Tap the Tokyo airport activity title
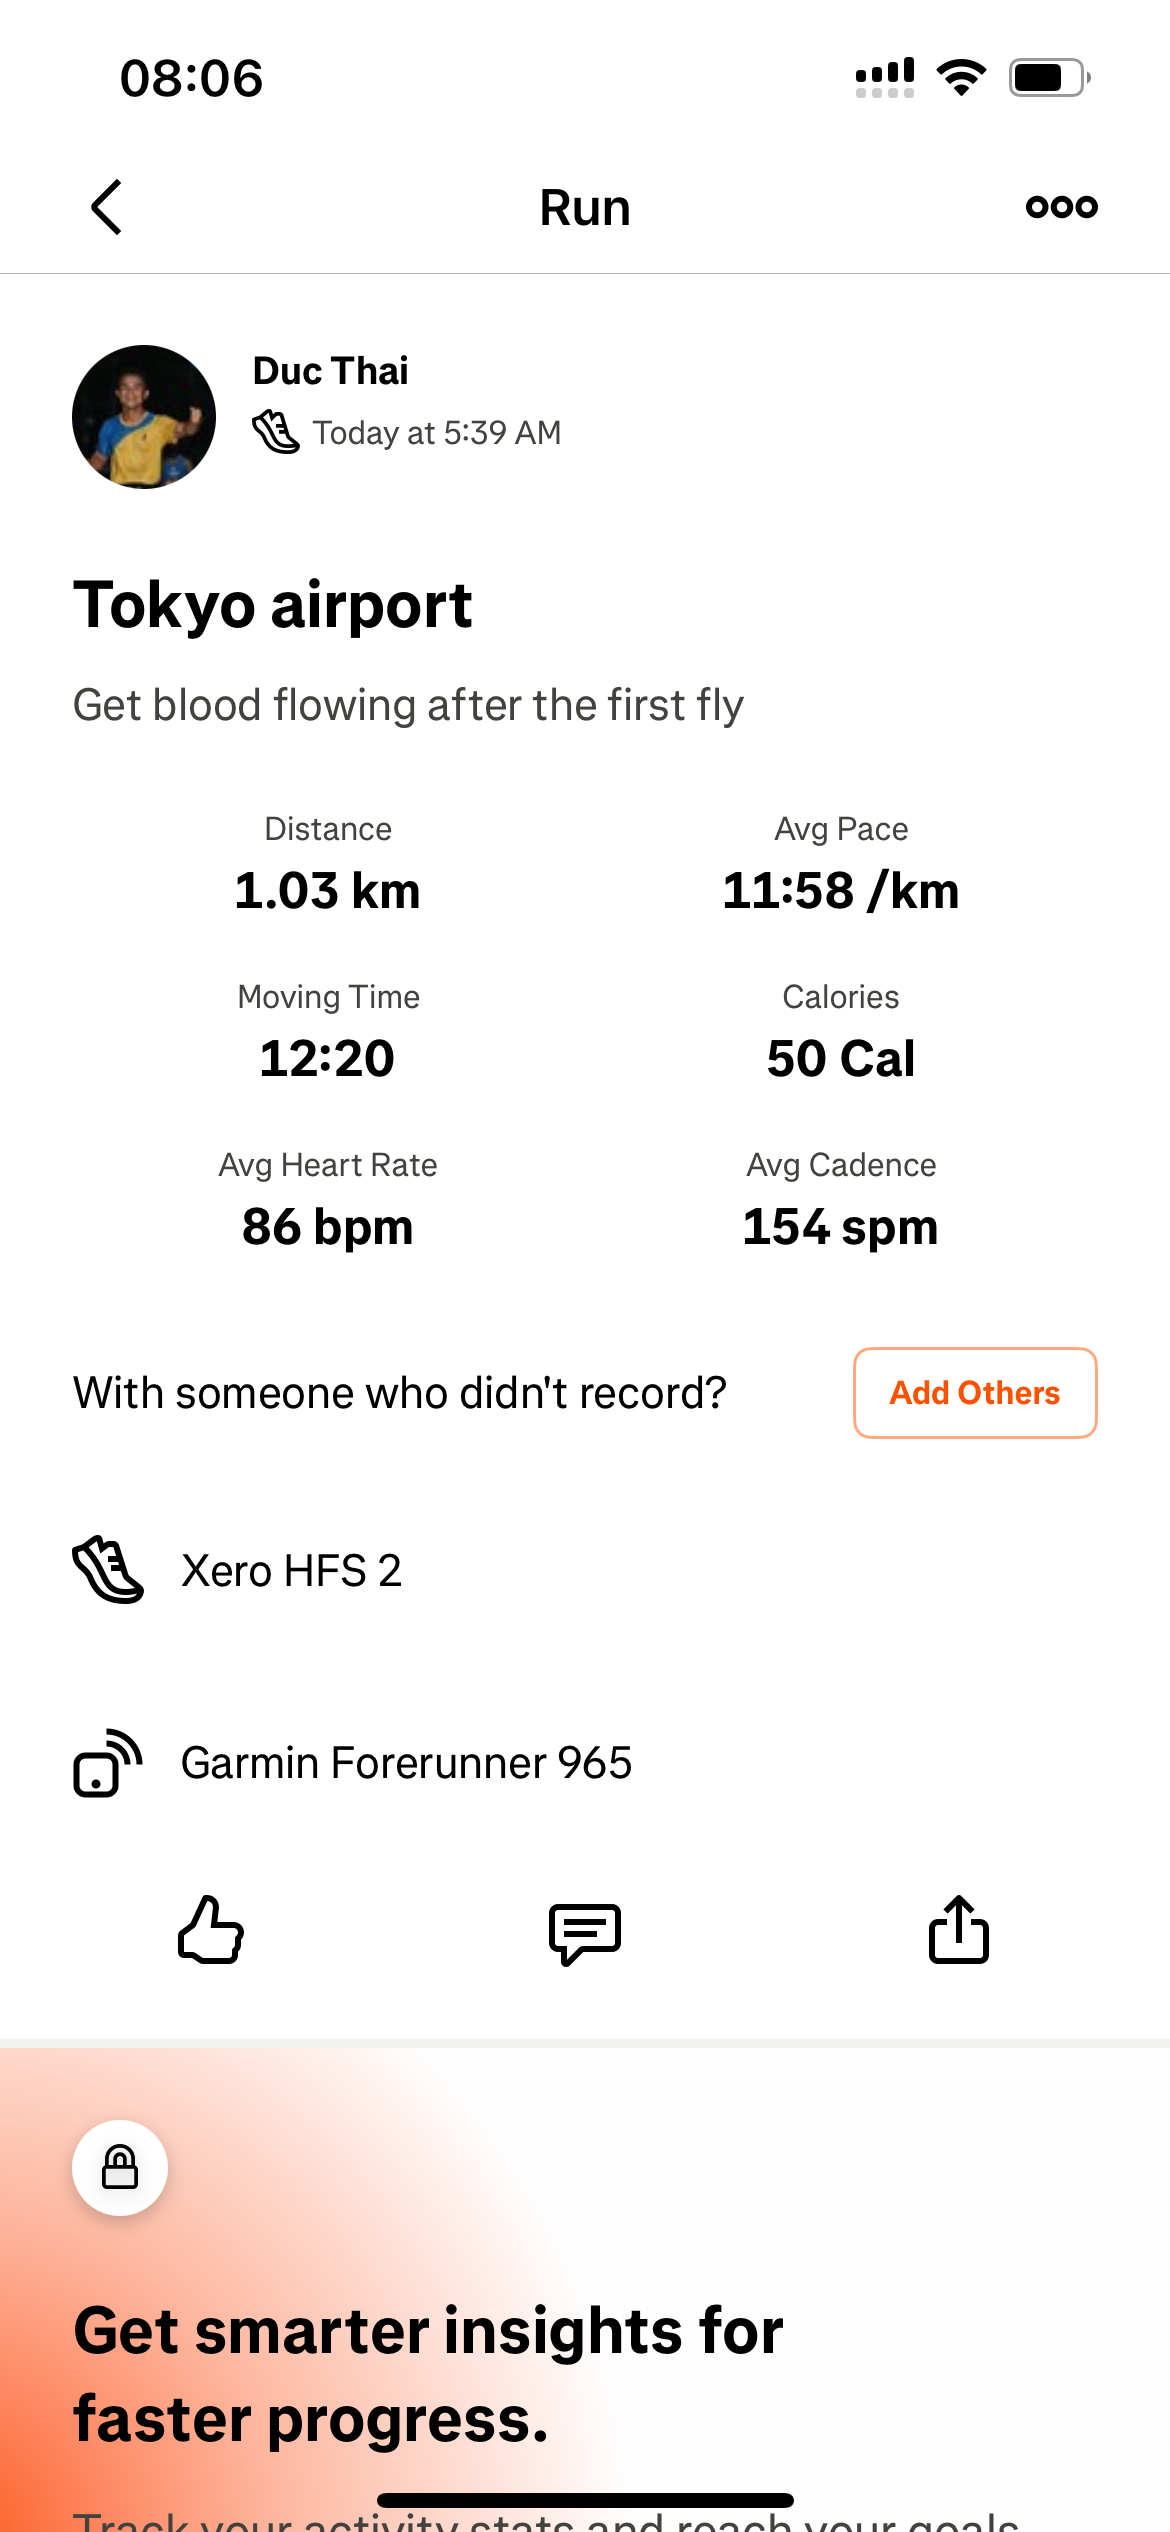Image resolution: width=1170 pixels, height=2532 pixels. point(272,606)
